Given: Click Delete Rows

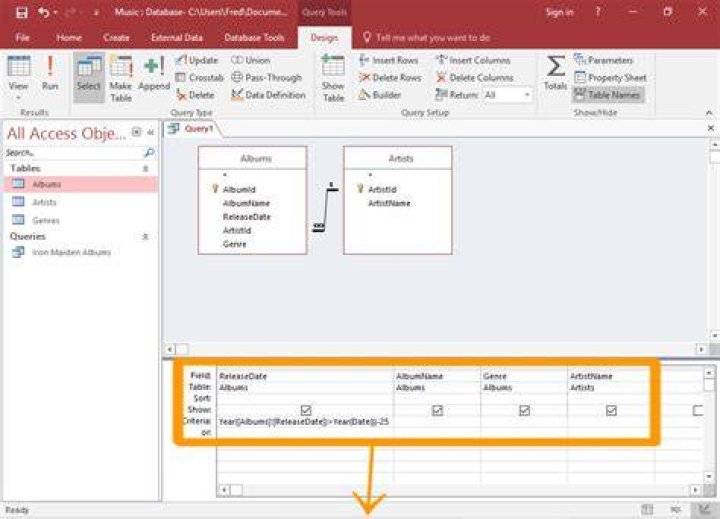Looking at the screenshot, I should (x=390, y=78).
